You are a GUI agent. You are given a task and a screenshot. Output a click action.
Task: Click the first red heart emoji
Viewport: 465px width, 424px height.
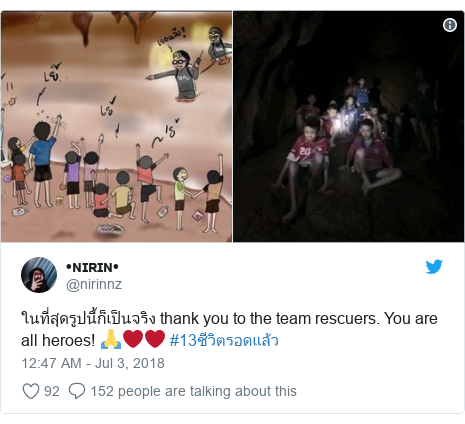[133, 340]
